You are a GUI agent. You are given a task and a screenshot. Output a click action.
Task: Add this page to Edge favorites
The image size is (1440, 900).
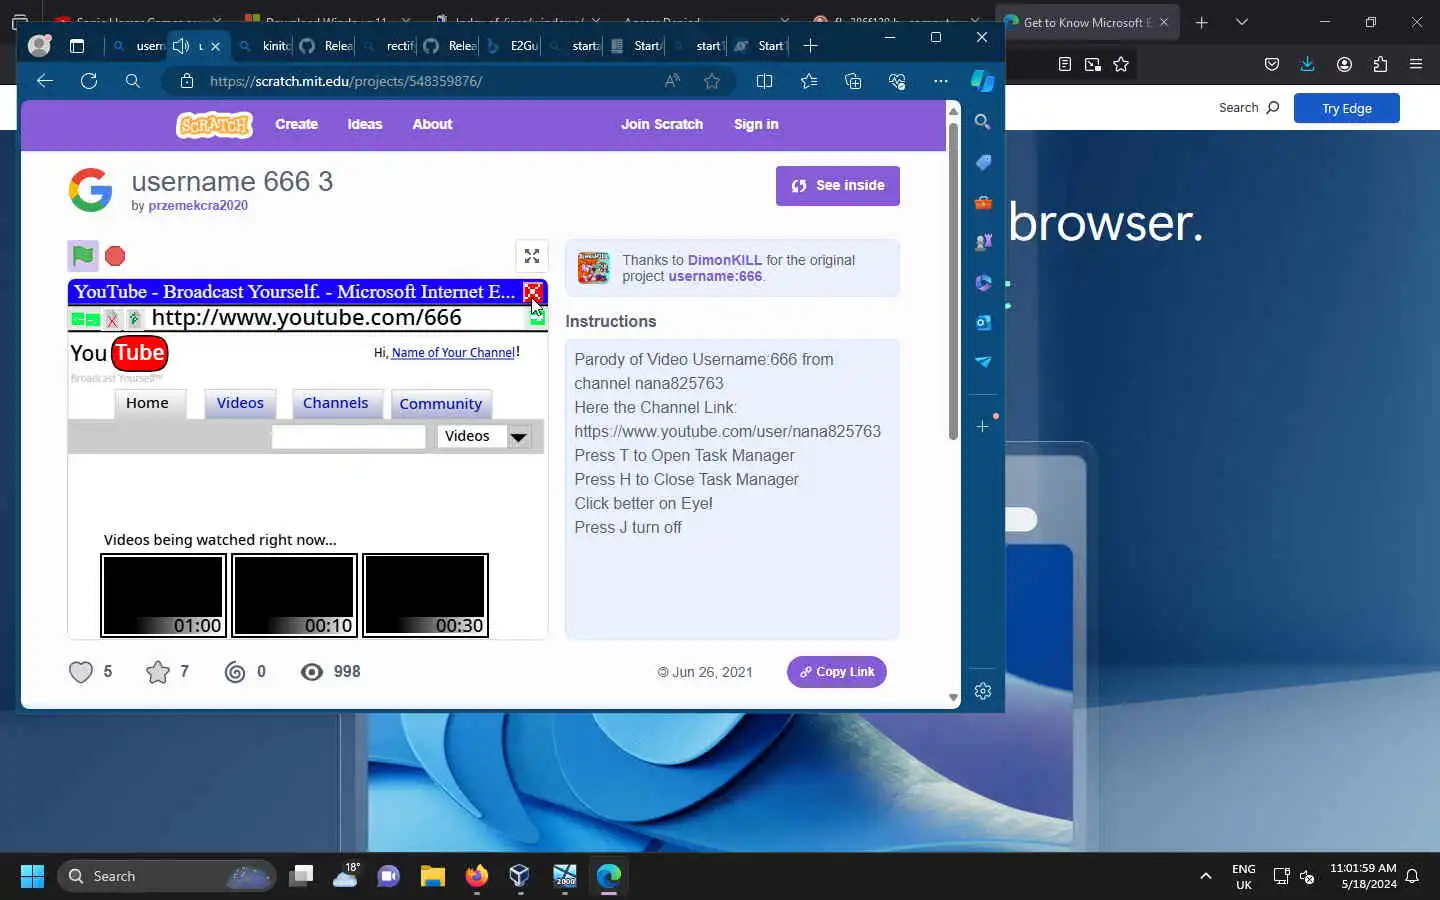click(712, 81)
